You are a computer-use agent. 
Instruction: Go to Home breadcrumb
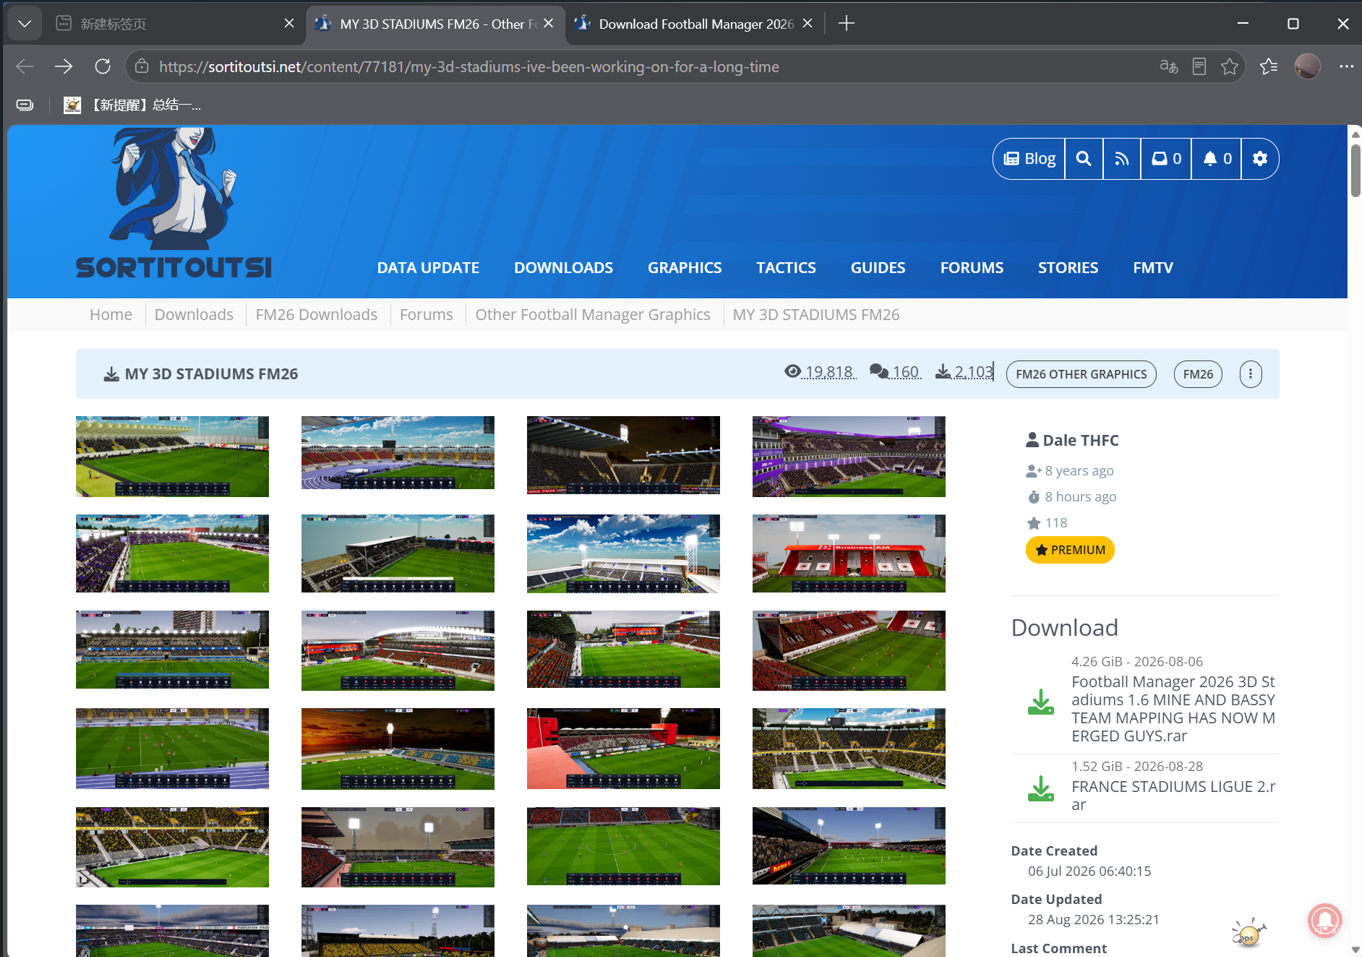pyautogui.click(x=111, y=315)
